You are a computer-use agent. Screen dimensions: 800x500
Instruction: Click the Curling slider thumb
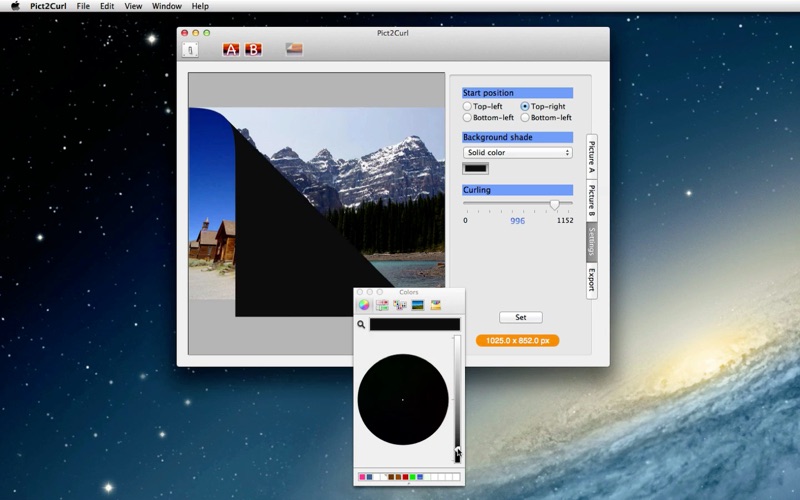[x=555, y=205]
